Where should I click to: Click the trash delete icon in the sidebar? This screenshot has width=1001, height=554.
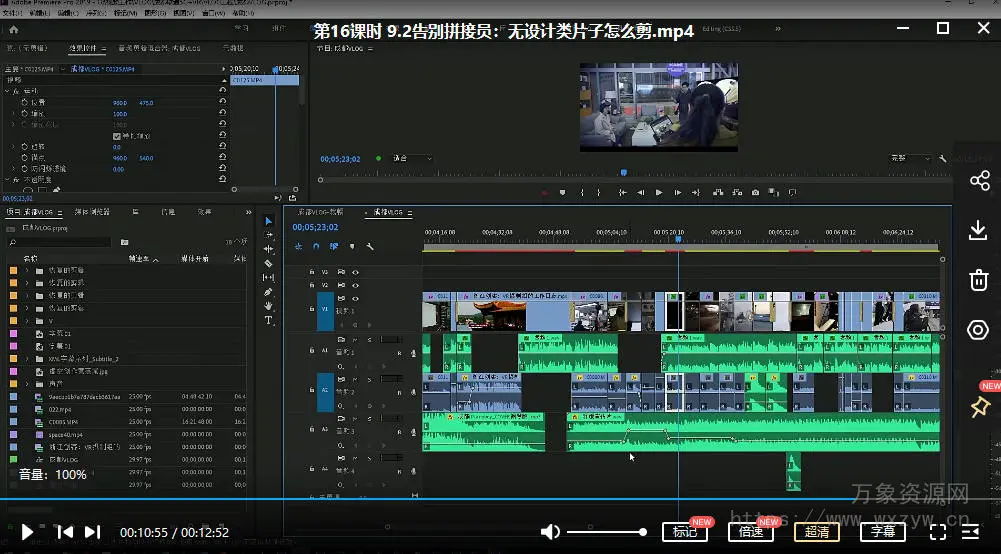pyautogui.click(x=978, y=280)
